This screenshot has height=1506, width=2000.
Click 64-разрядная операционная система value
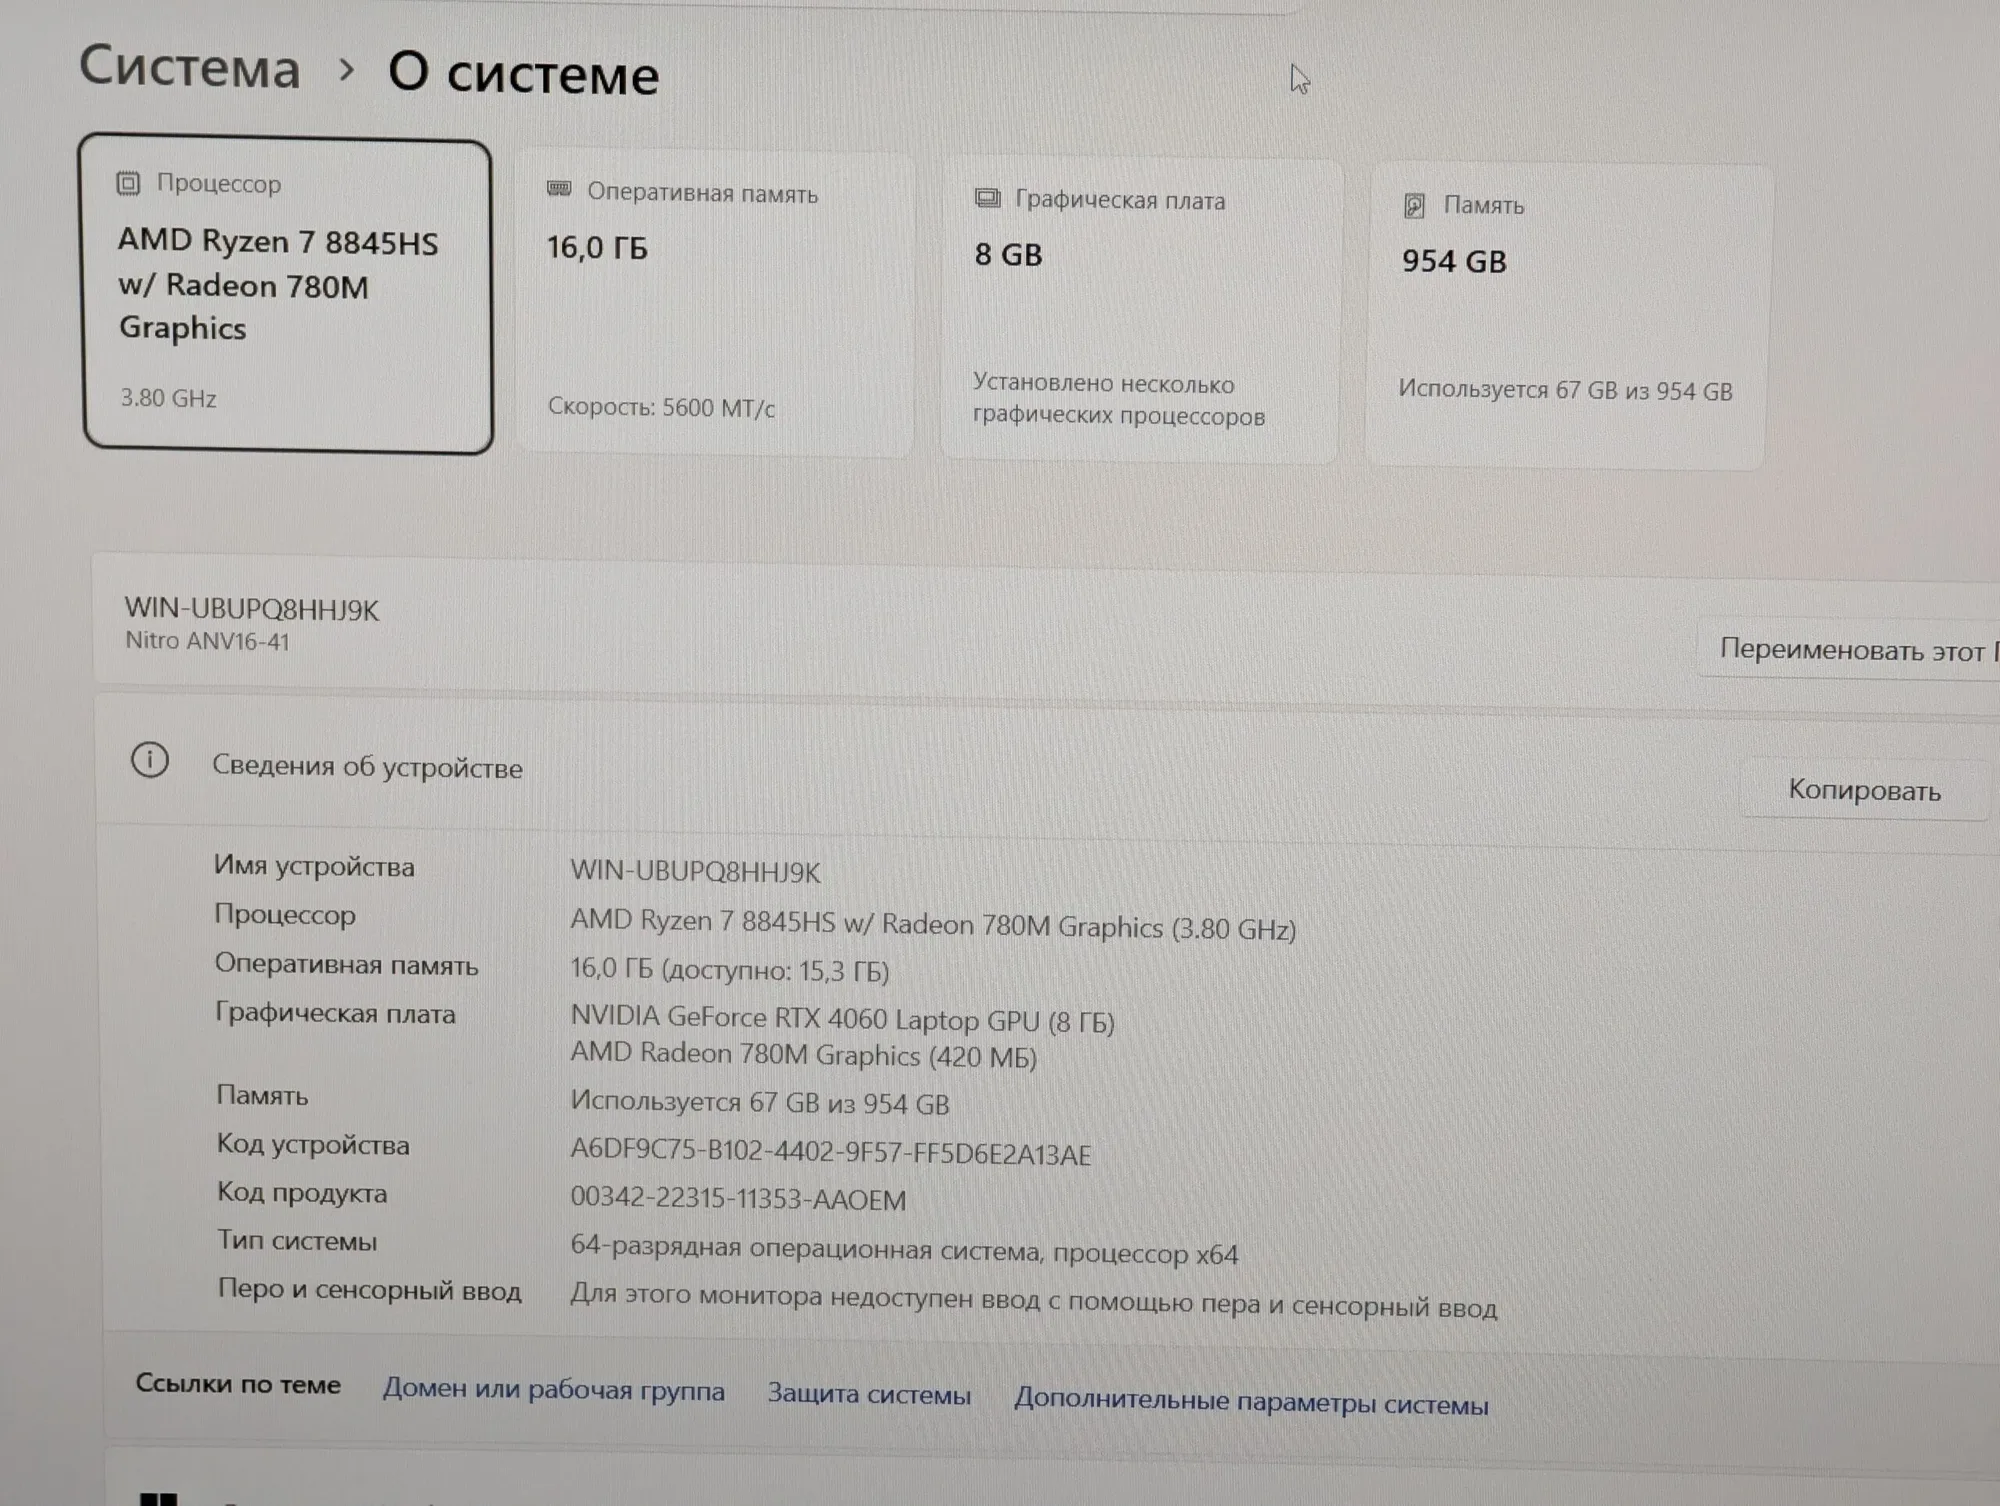pos(904,1250)
